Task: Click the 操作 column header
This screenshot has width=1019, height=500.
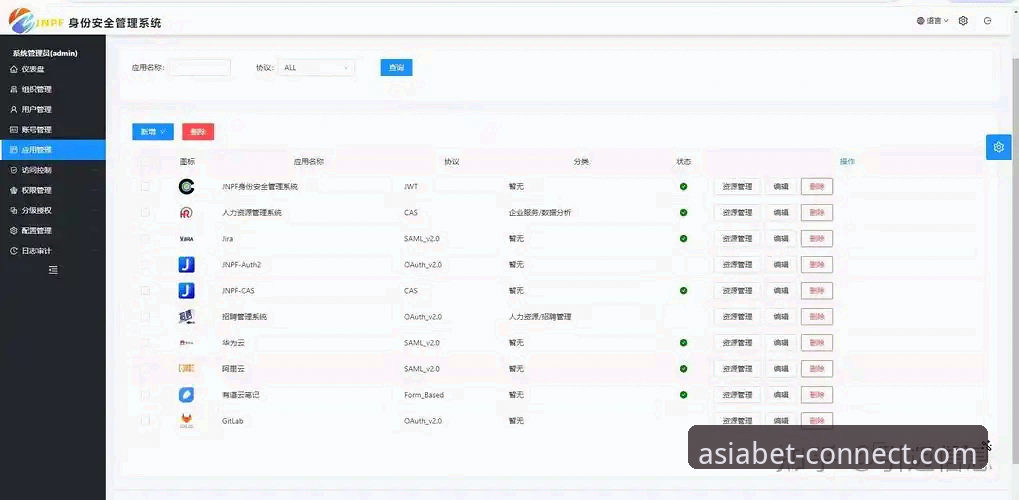Action: pyautogui.click(x=847, y=161)
